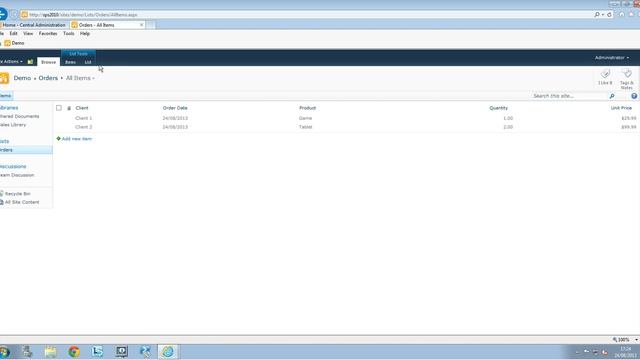640x360 pixels.
Task: Open All Site Content icon link
Action: 2,202
